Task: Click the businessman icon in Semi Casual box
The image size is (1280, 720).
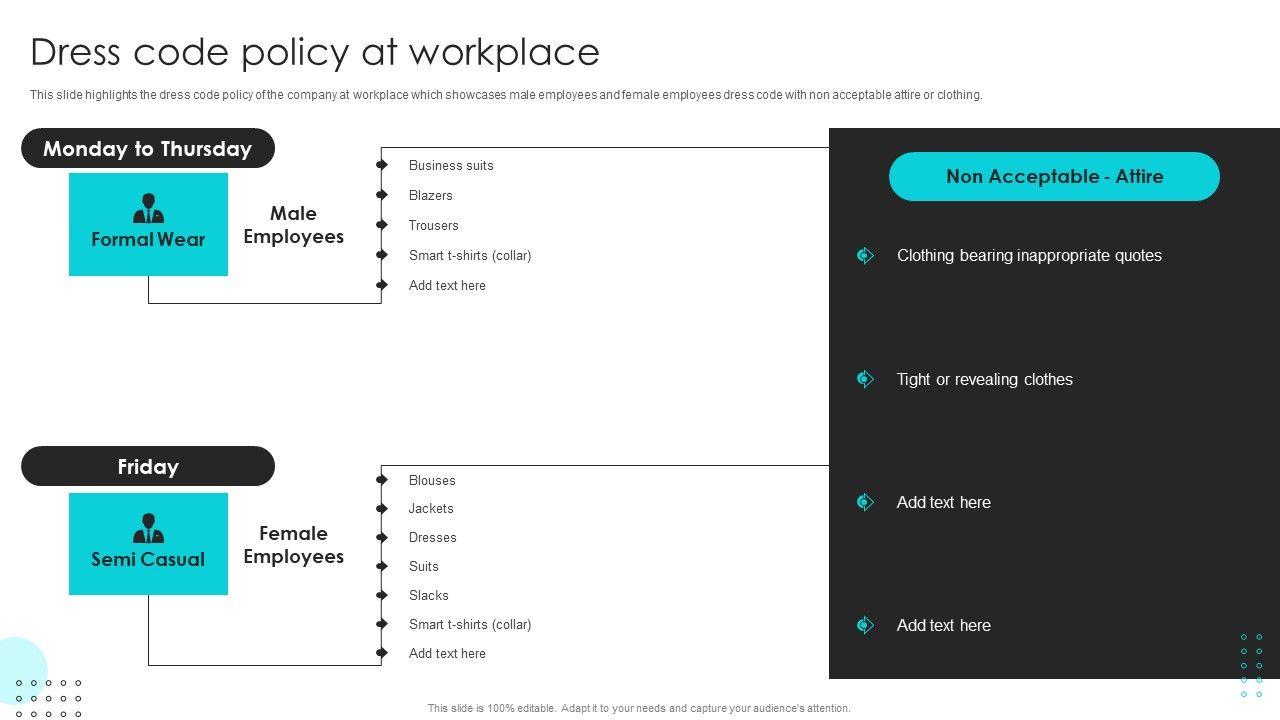Action: 148,528
